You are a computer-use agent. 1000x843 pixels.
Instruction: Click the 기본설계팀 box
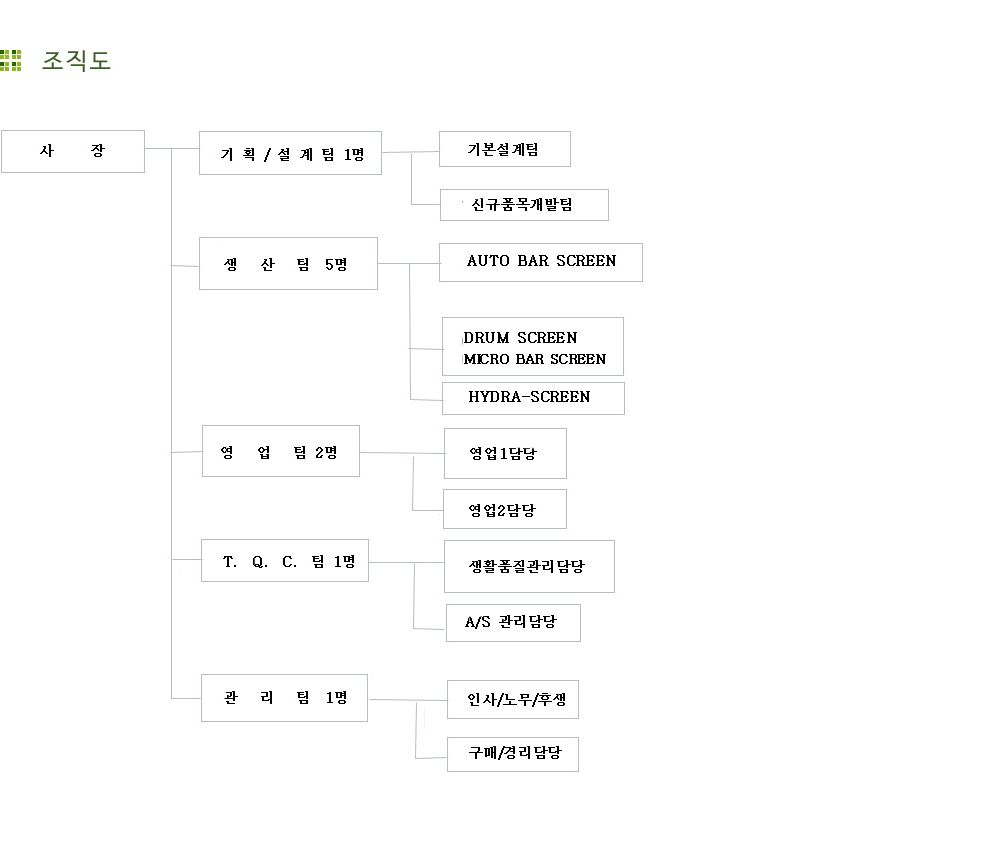click(x=504, y=149)
